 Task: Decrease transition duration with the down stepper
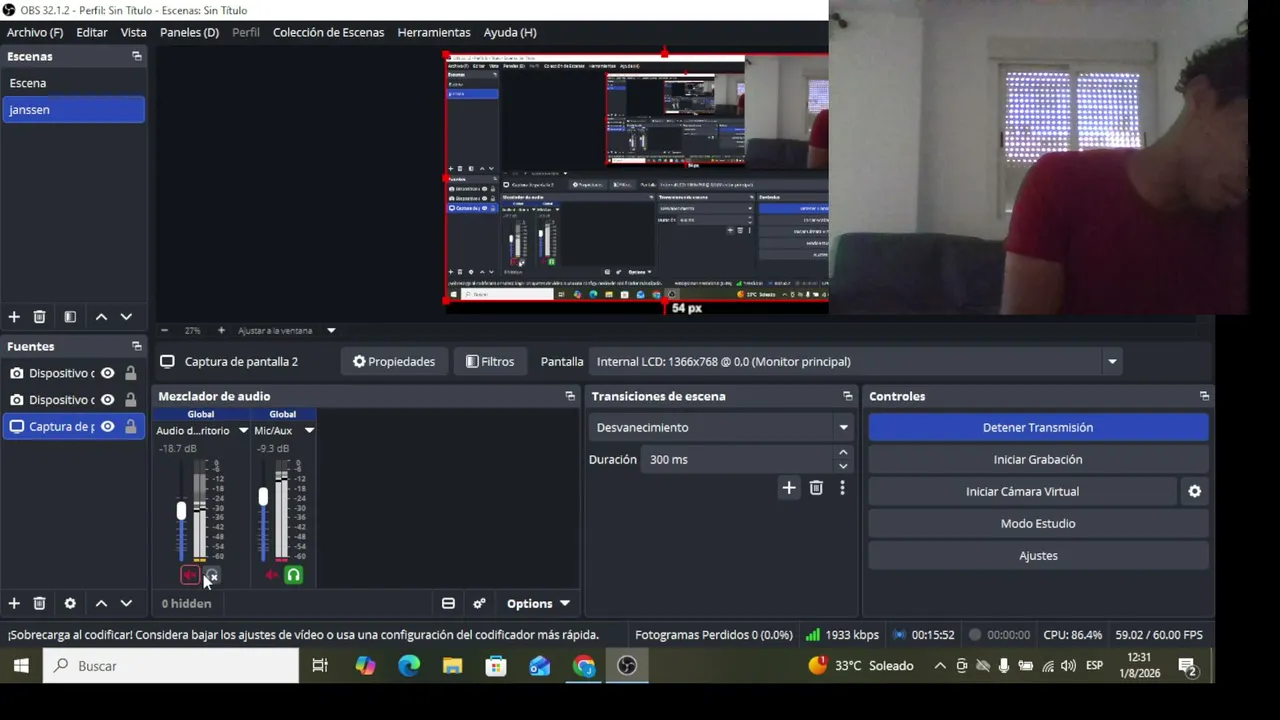pyautogui.click(x=843, y=466)
